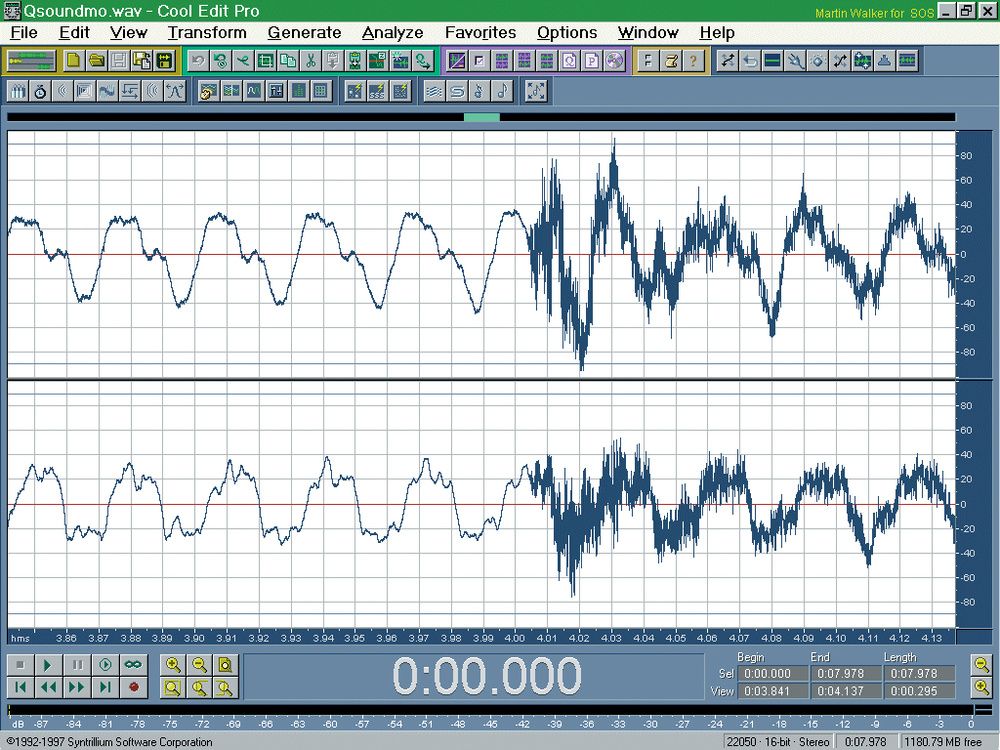Click Zoom to Selection magnifier icon
The image size is (1000, 750).
pos(173,688)
